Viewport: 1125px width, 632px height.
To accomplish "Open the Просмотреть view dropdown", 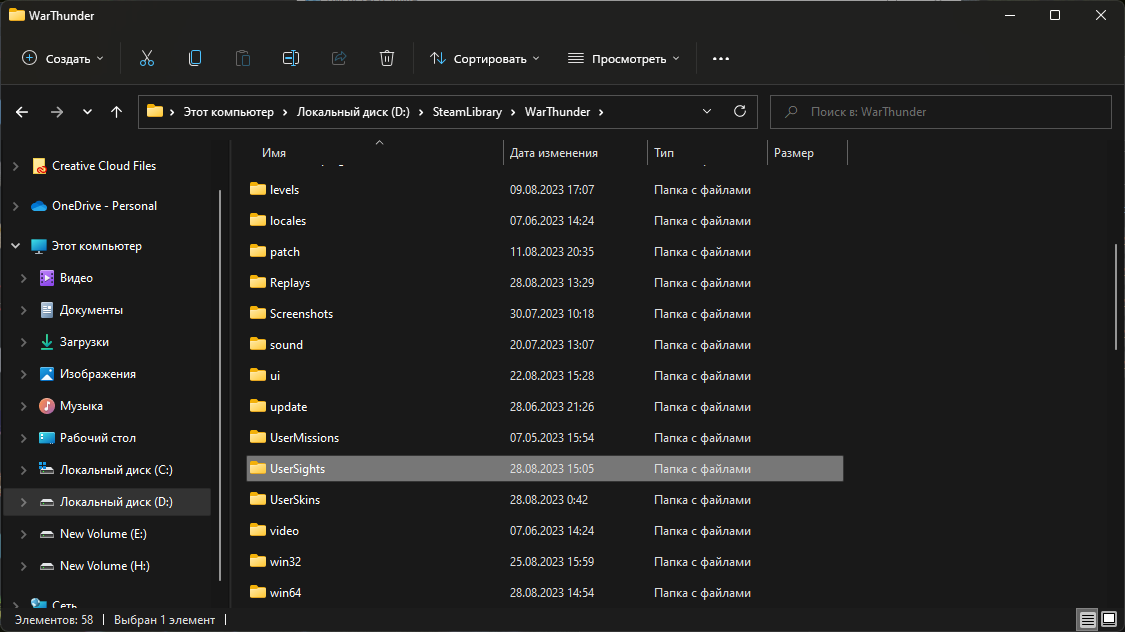I will tap(624, 59).
